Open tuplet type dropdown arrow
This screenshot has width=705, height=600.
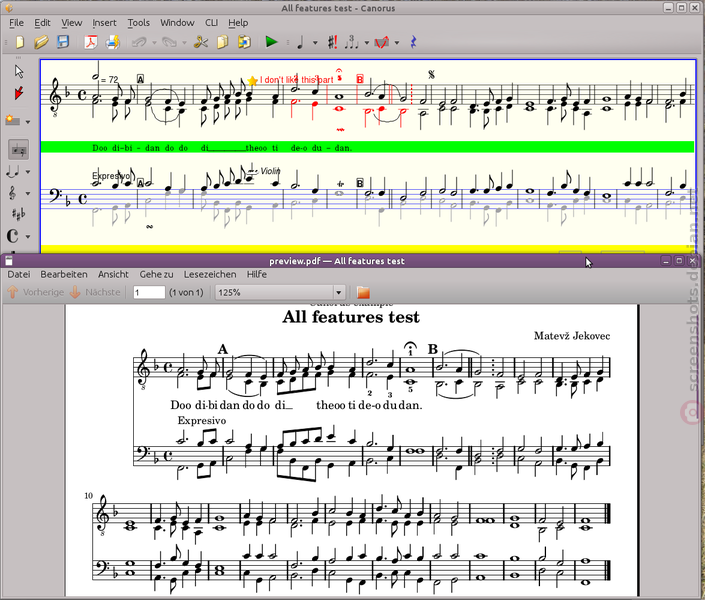366,43
